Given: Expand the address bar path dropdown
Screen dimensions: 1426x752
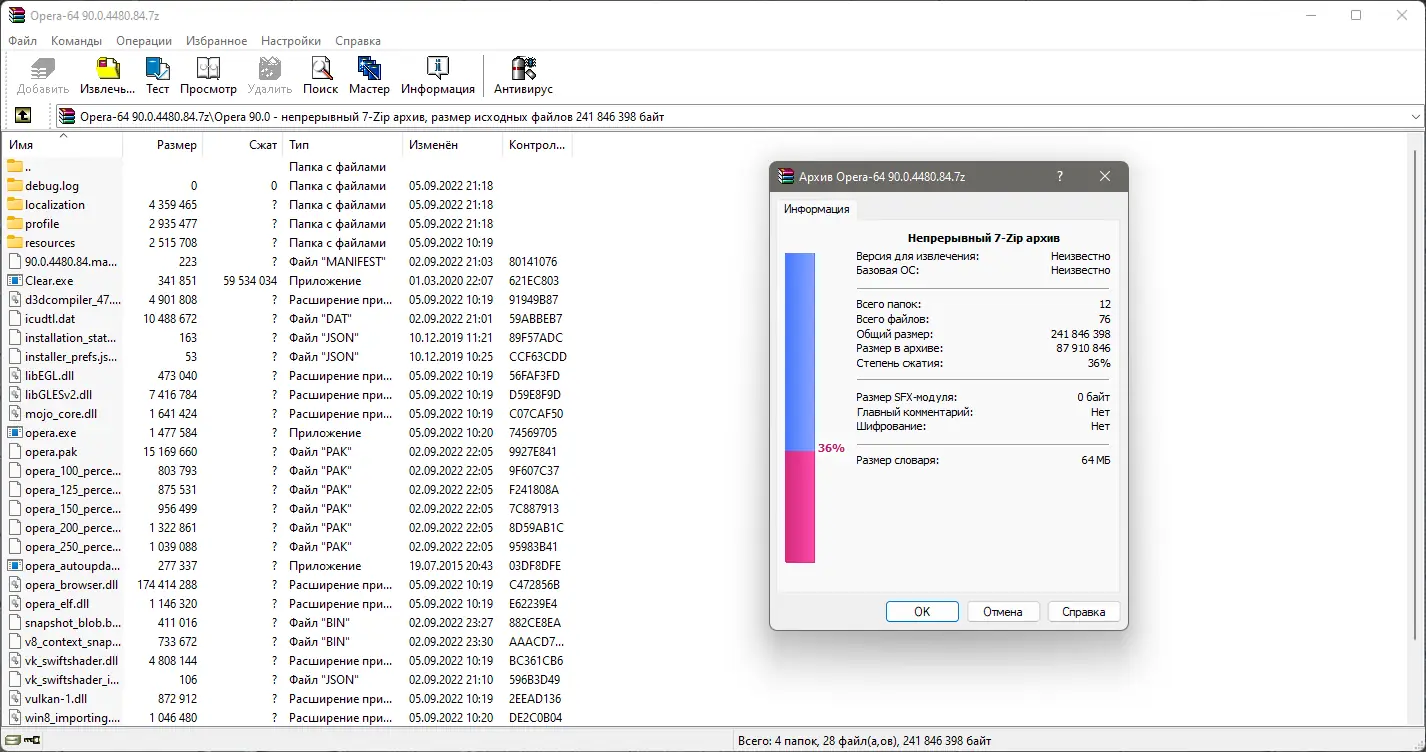Looking at the screenshot, I should point(1417,115).
